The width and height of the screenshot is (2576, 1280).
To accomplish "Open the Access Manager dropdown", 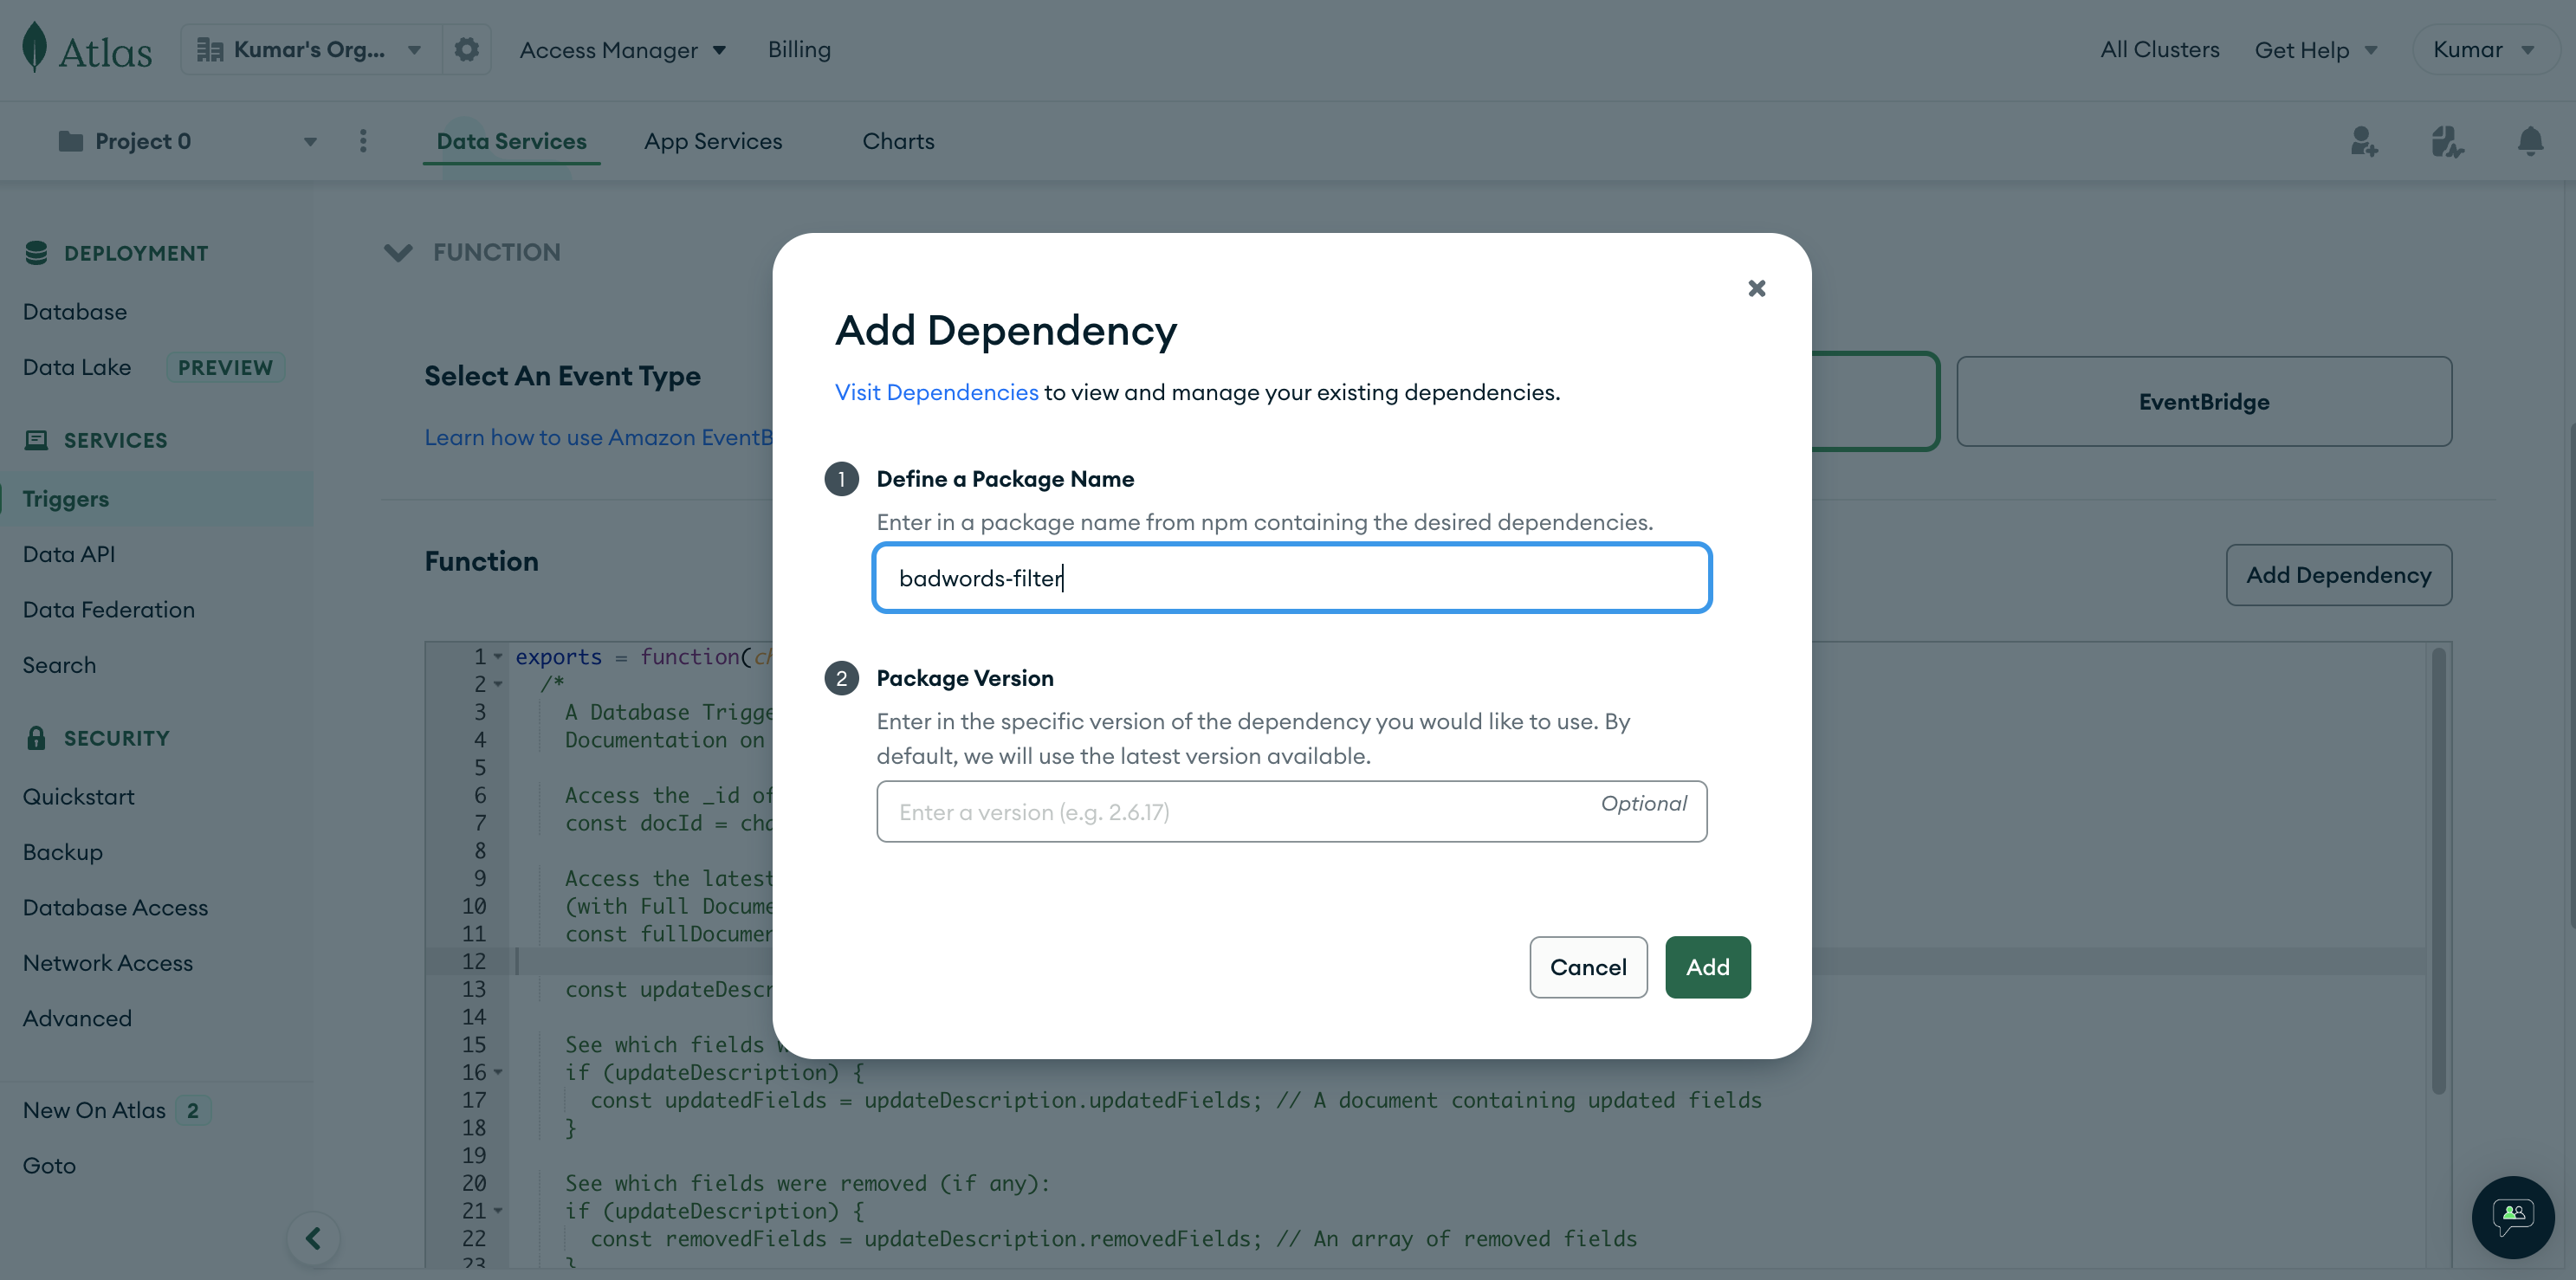I will tap(621, 50).
